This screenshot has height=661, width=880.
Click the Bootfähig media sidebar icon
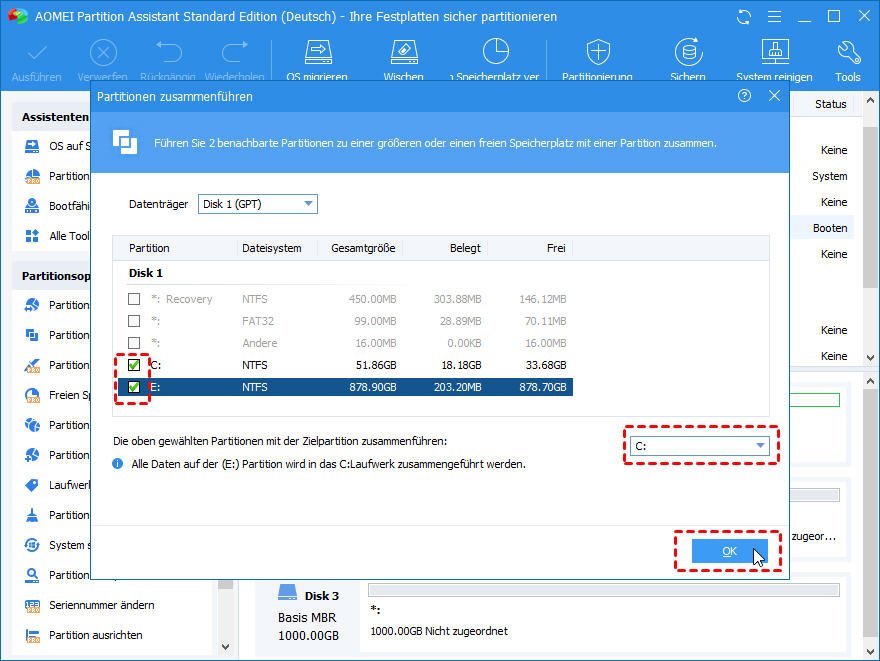pos(32,206)
